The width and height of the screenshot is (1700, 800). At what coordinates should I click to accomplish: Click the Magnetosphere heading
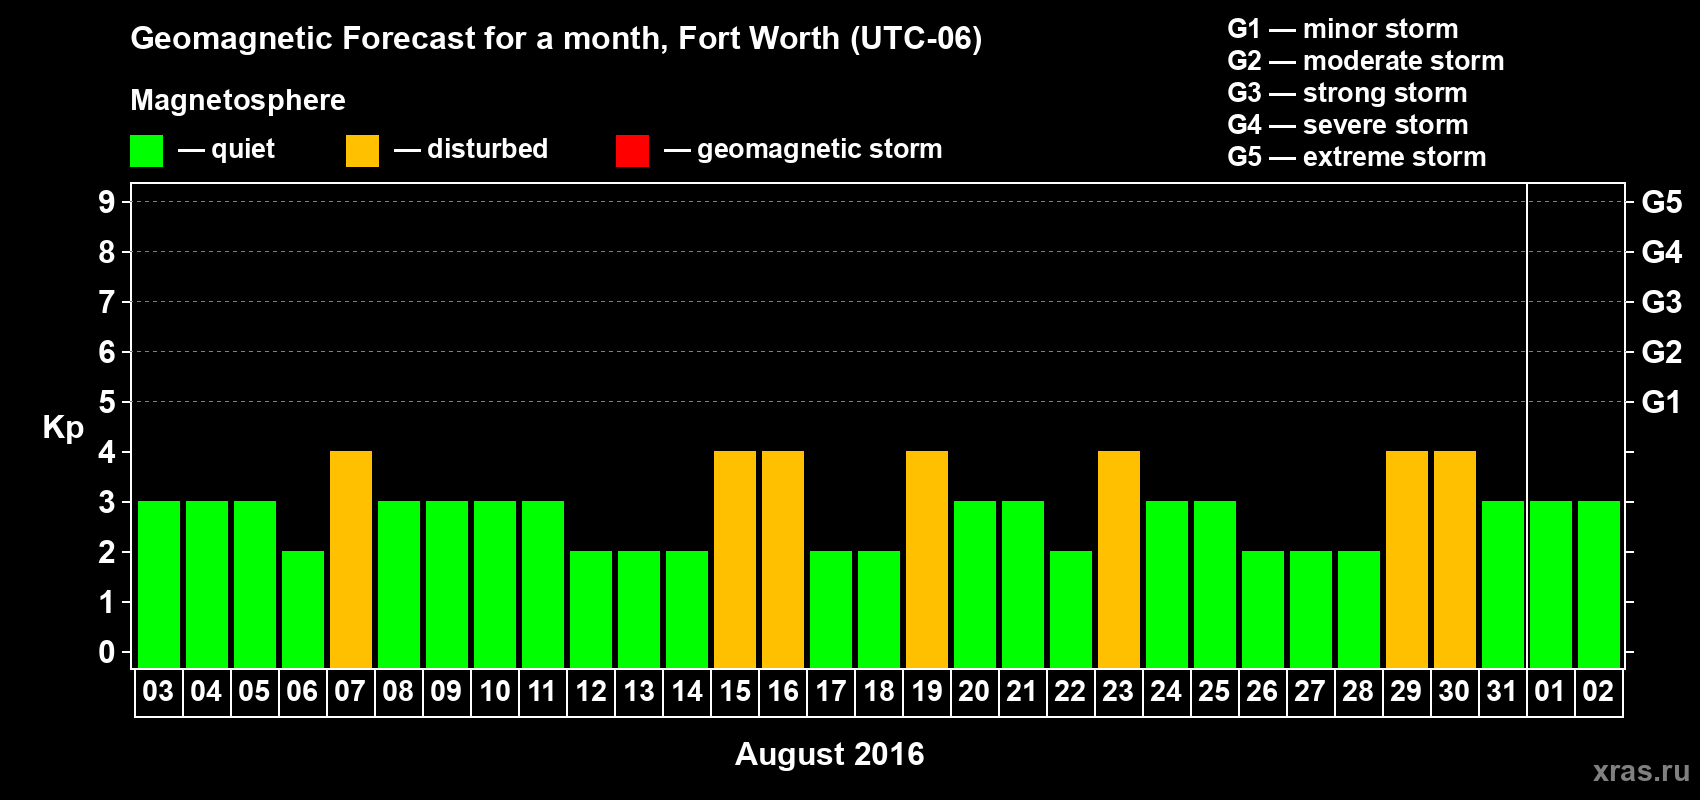tap(238, 100)
